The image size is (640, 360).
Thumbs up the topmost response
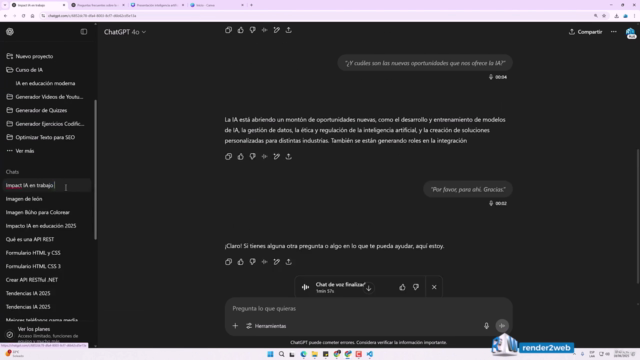pyautogui.click(x=240, y=30)
